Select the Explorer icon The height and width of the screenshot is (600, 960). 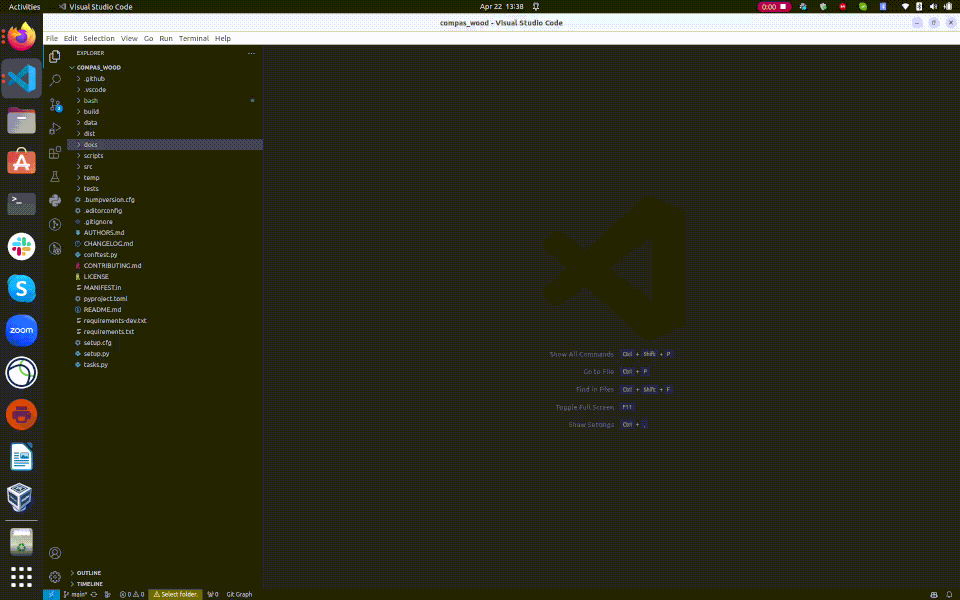[x=55, y=56]
